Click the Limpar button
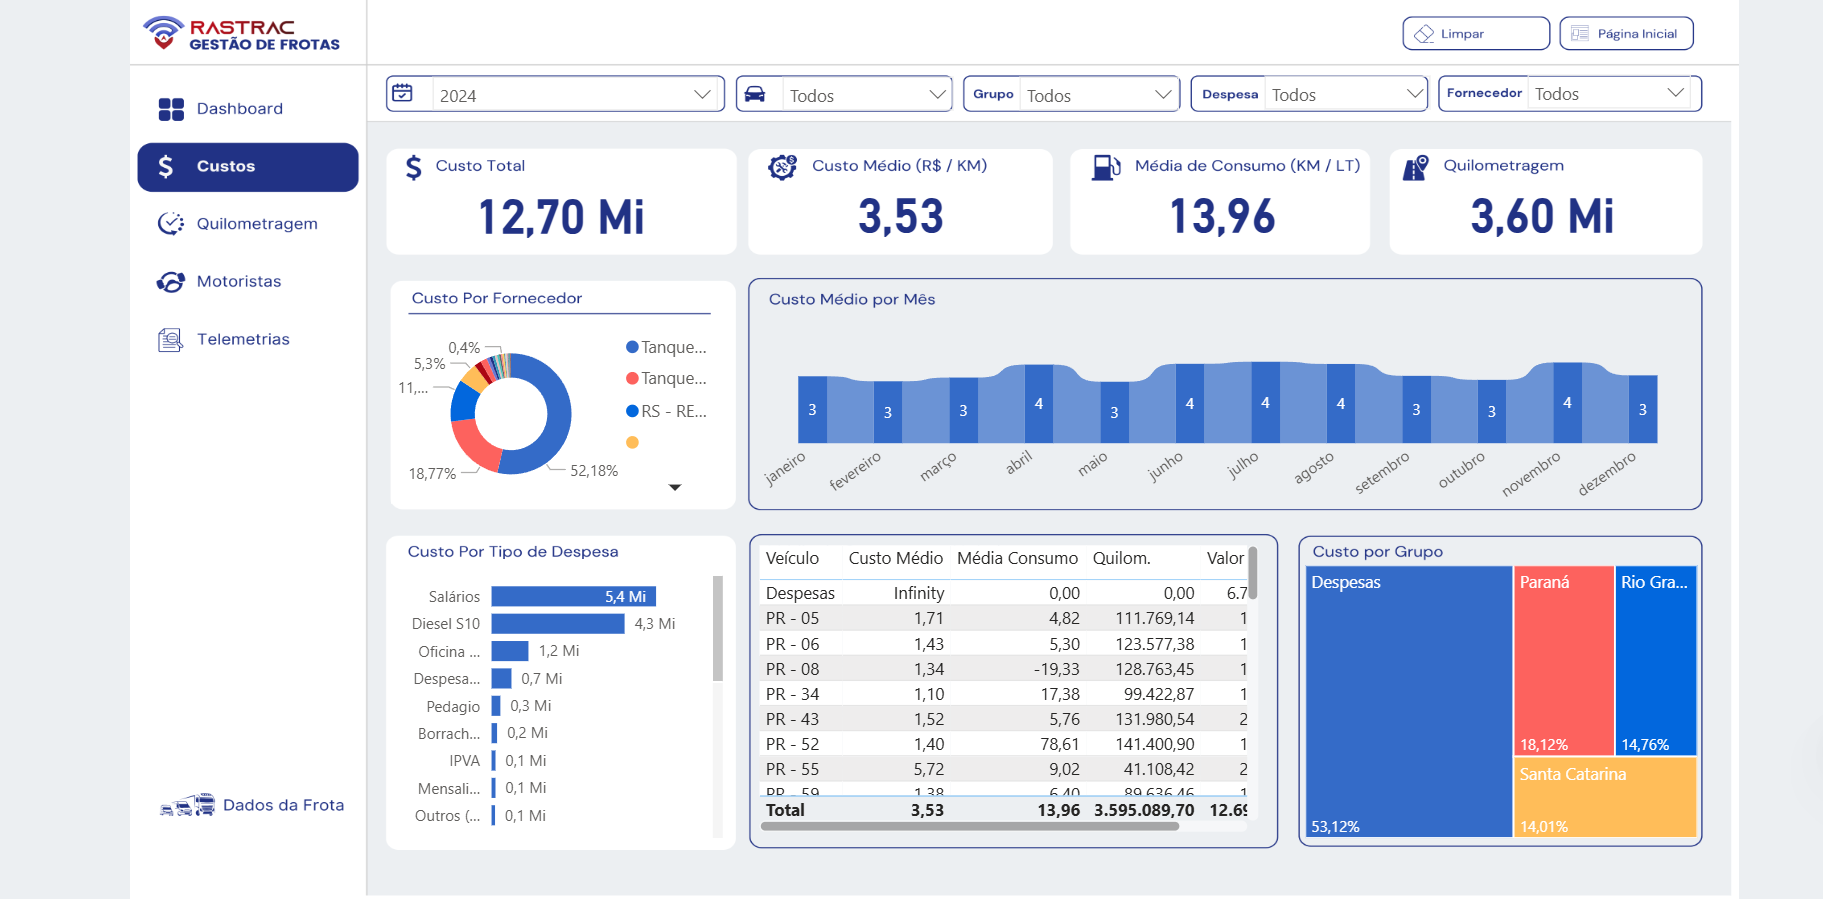Screen dimensions: 1823x899 [1476, 33]
